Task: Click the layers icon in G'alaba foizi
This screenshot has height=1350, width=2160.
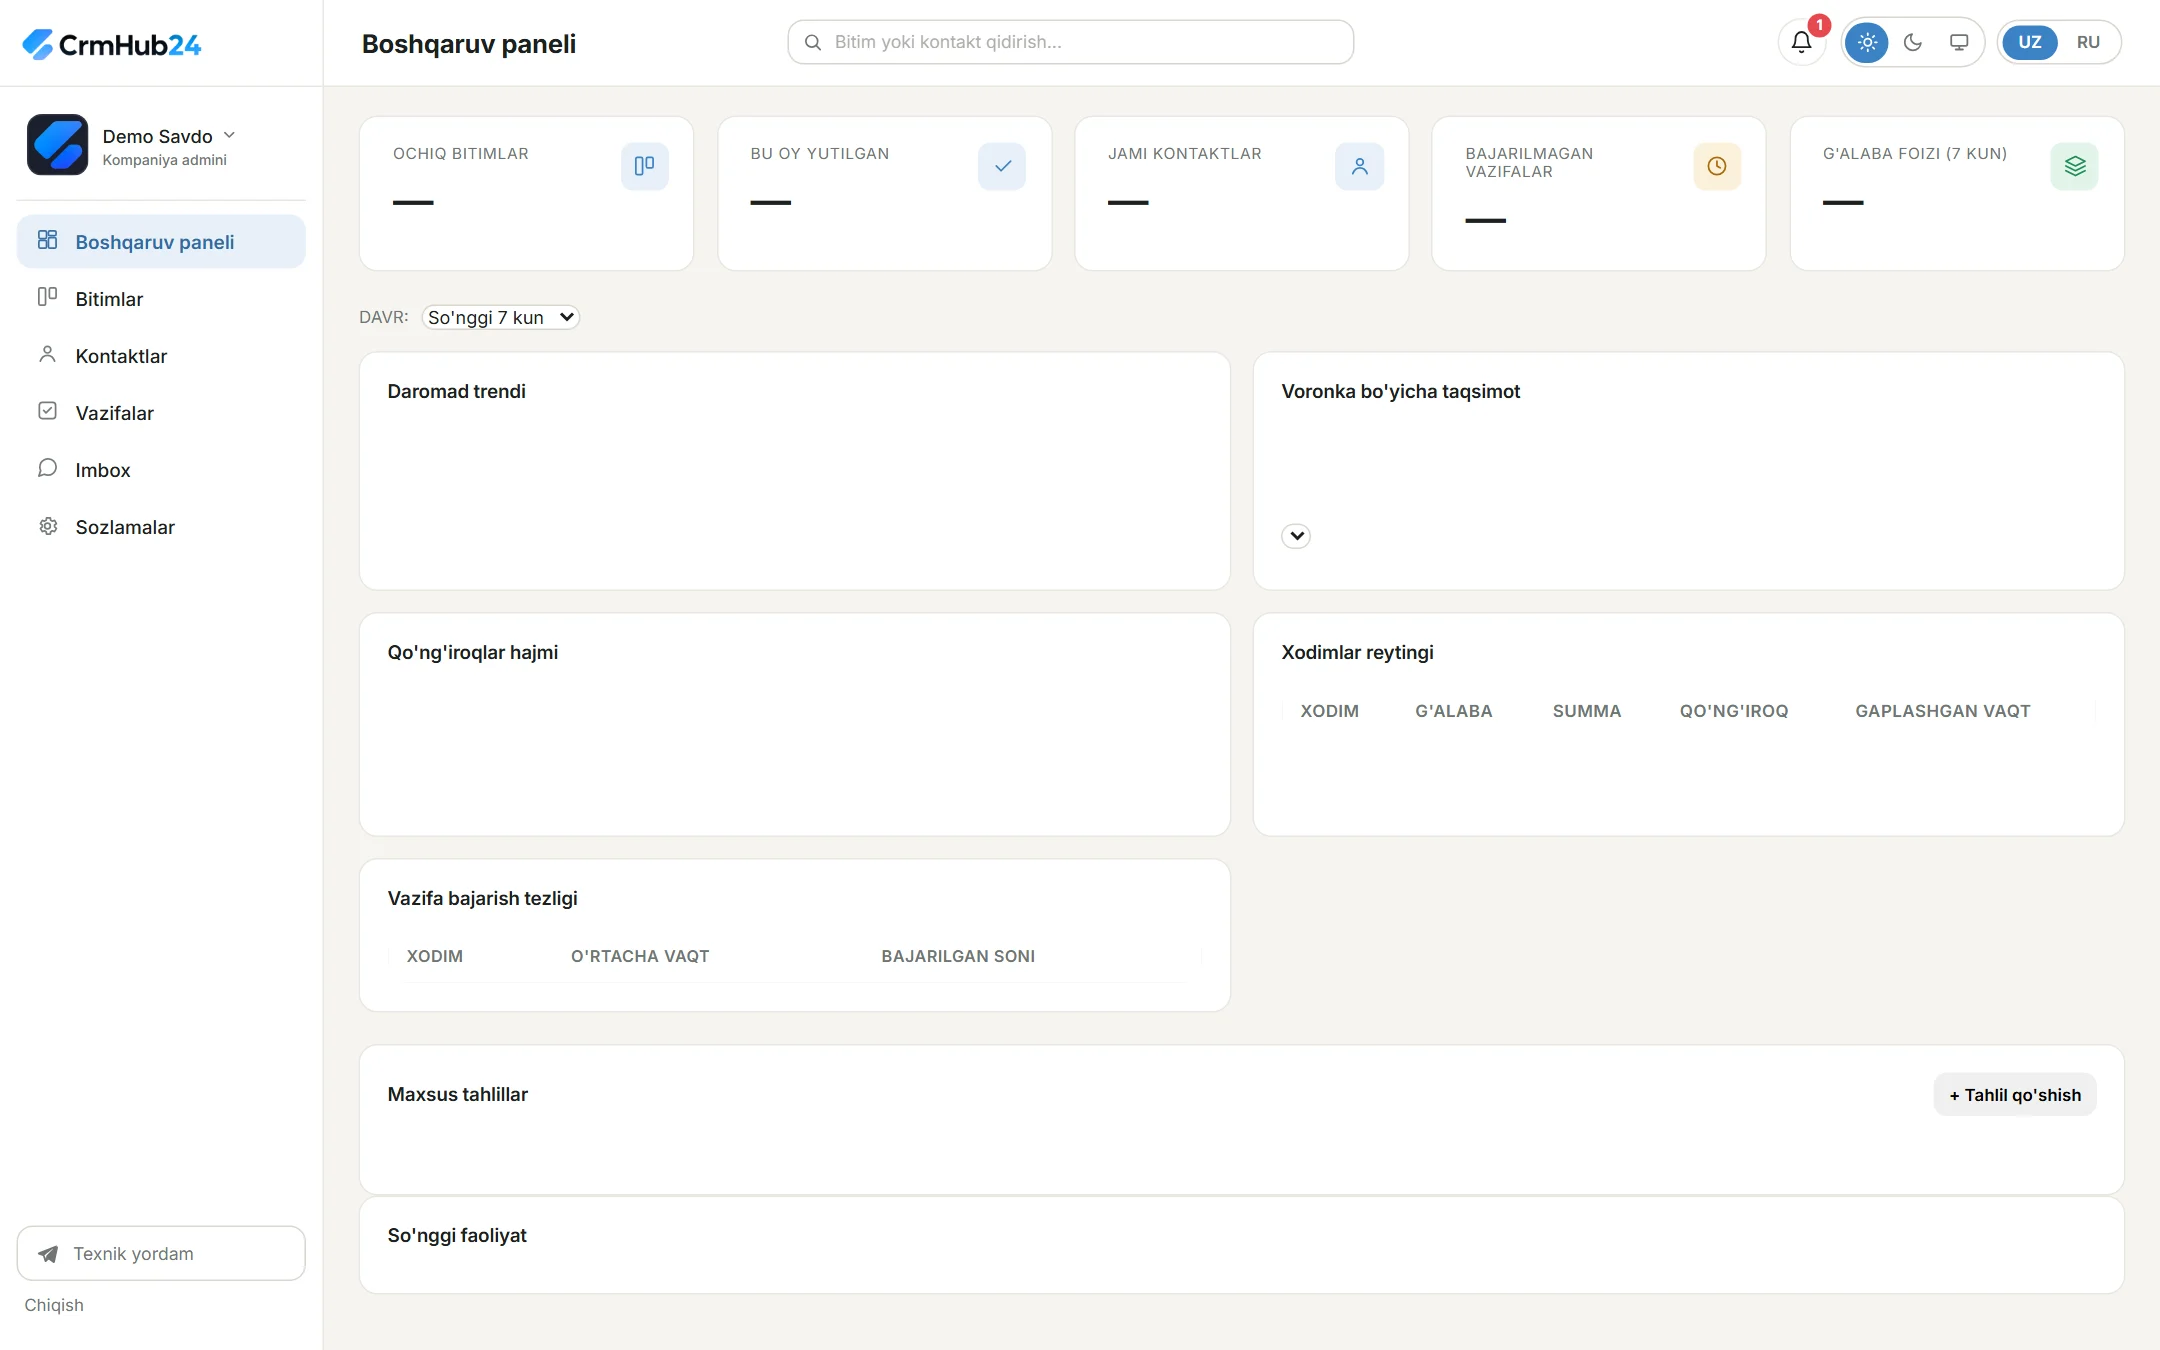Action: tap(2075, 166)
